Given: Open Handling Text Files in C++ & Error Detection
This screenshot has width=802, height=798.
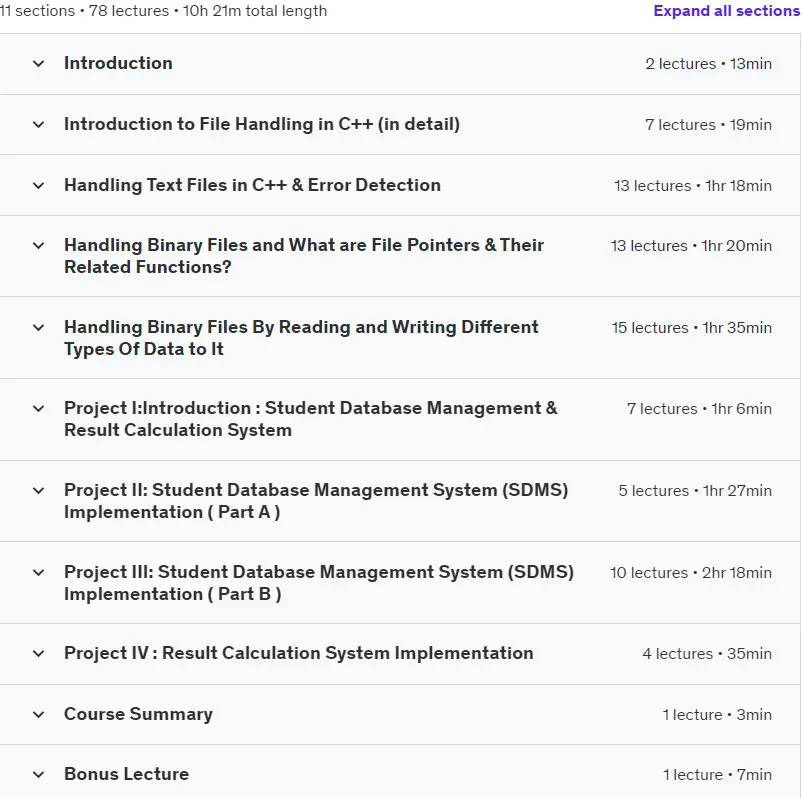Looking at the screenshot, I should point(252,185).
